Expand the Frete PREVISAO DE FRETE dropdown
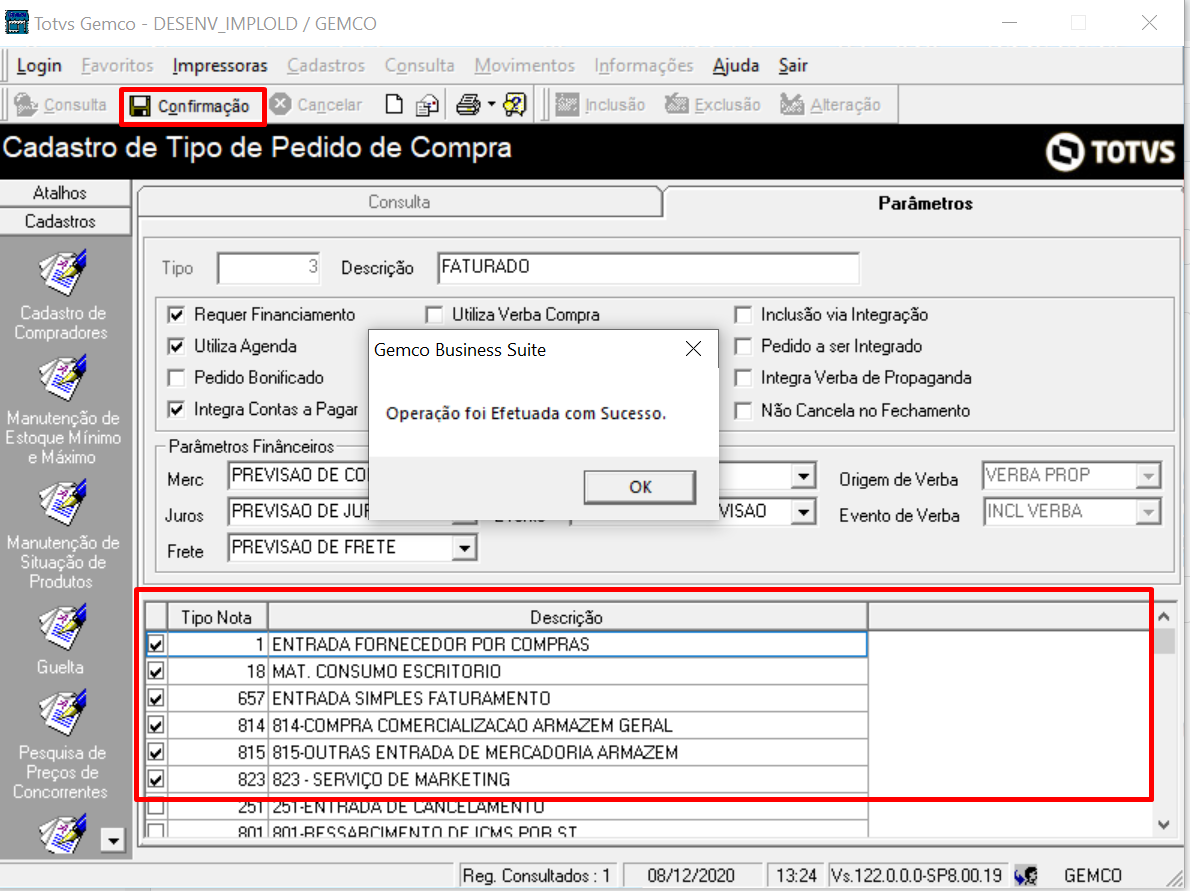Viewport: 1190px width, 891px height. click(464, 547)
